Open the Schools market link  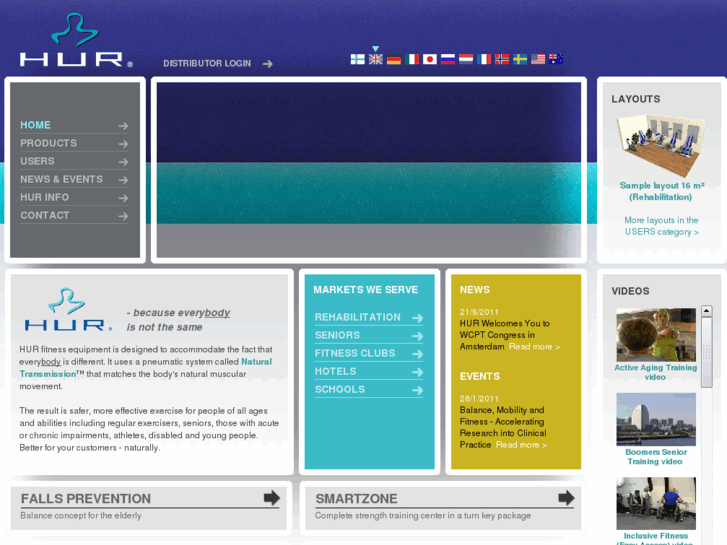pos(340,390)
